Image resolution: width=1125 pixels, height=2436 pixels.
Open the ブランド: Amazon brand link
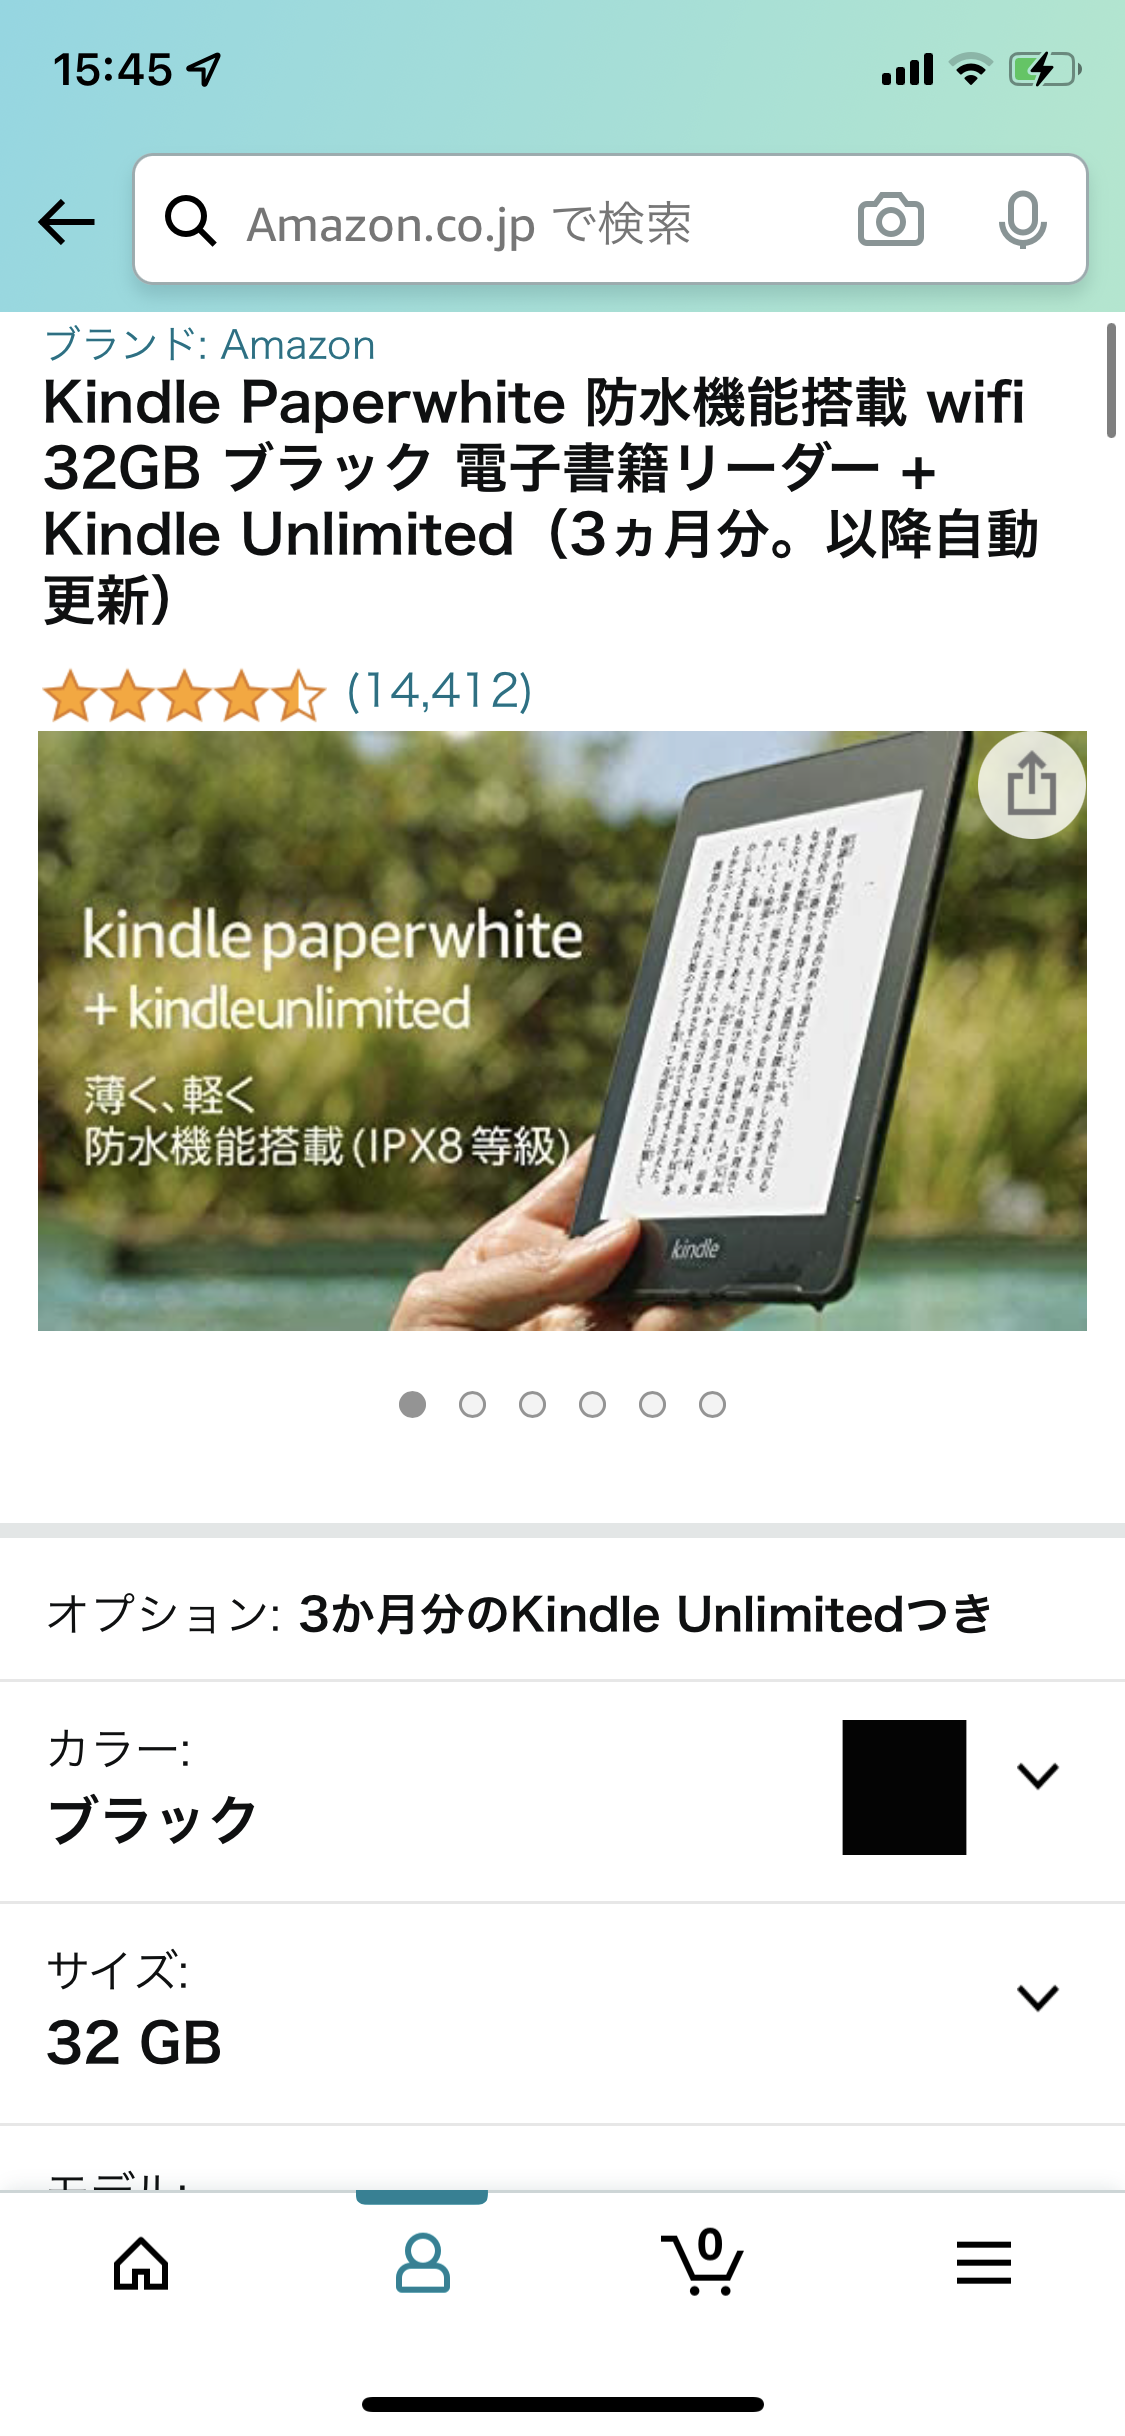coord(210,345)
